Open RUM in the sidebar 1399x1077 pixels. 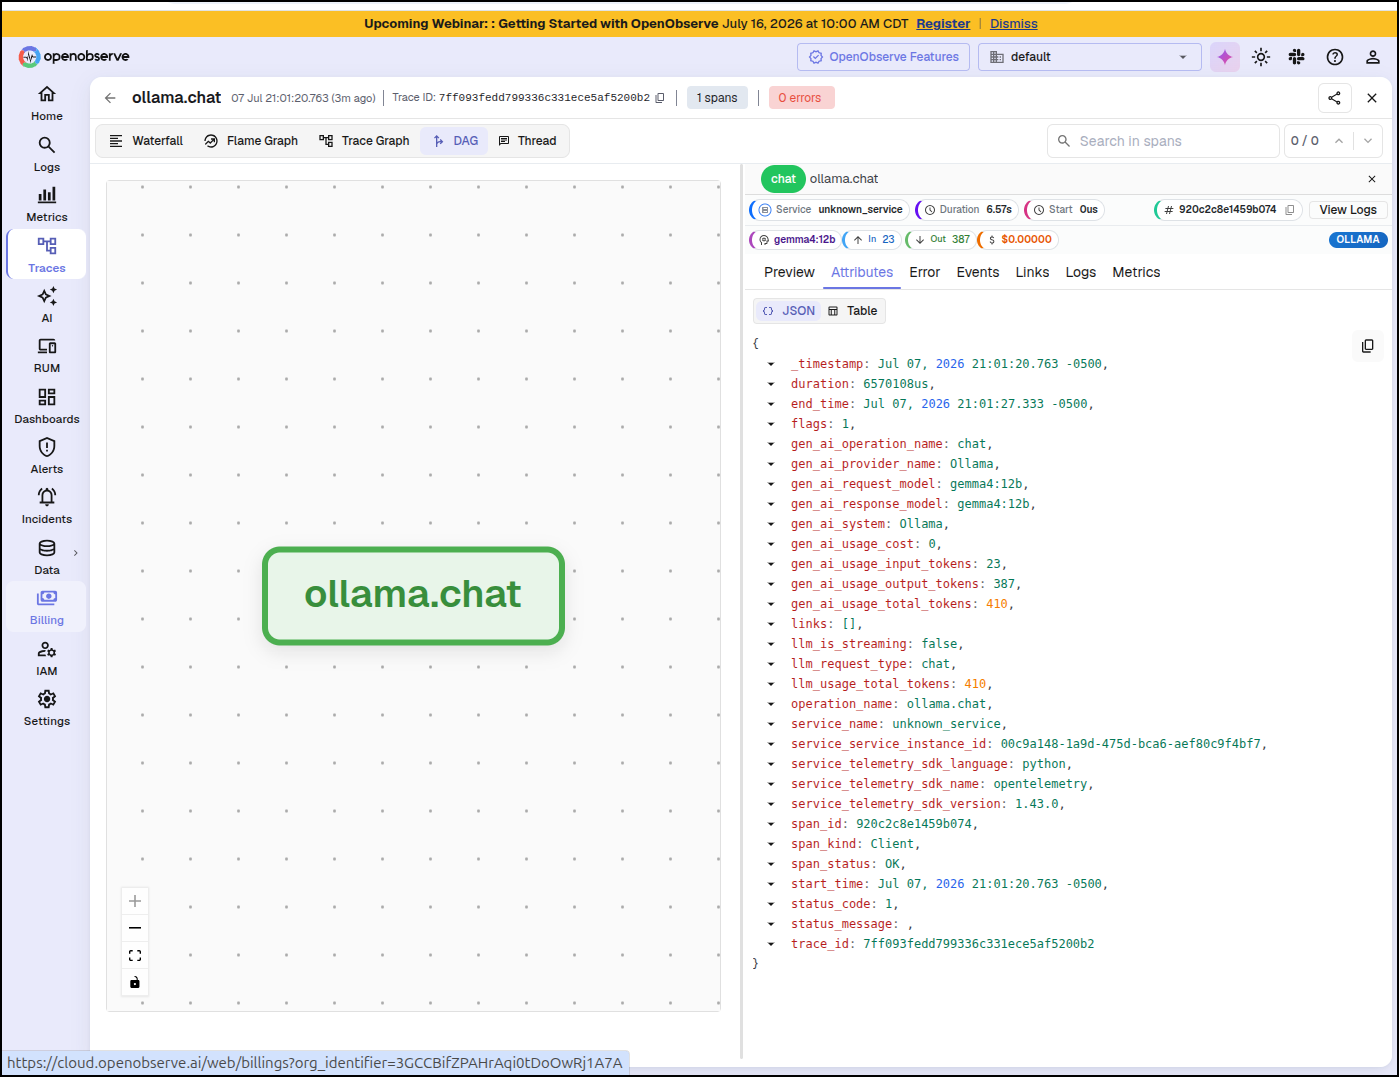(x=46, y=355)
